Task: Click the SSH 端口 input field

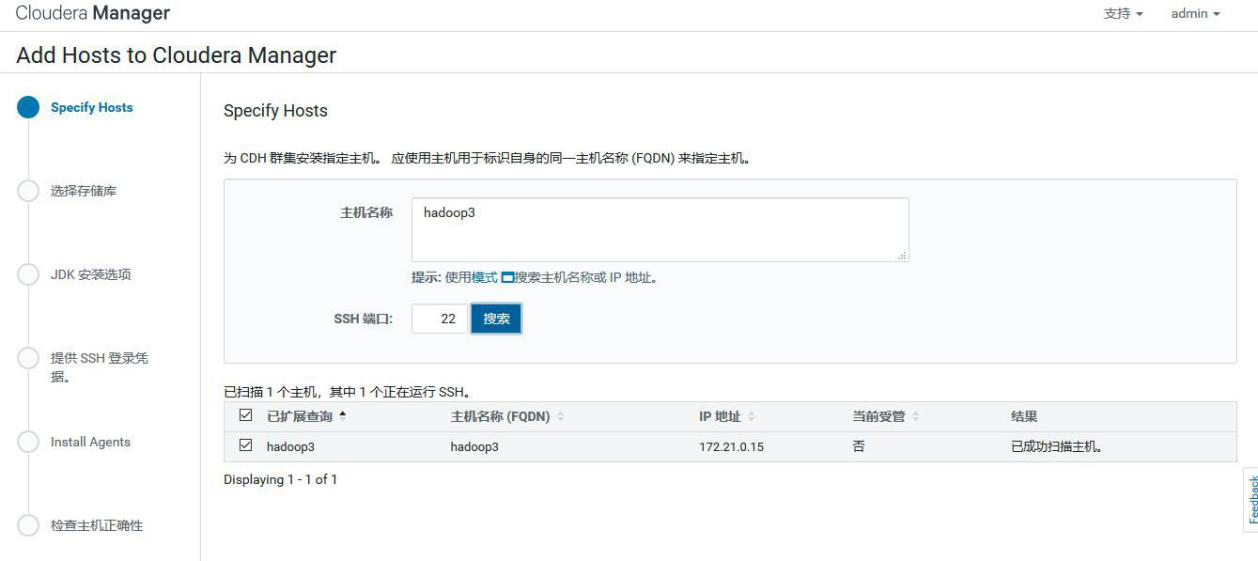Action: pyautogui.click(x=440, y=319)
